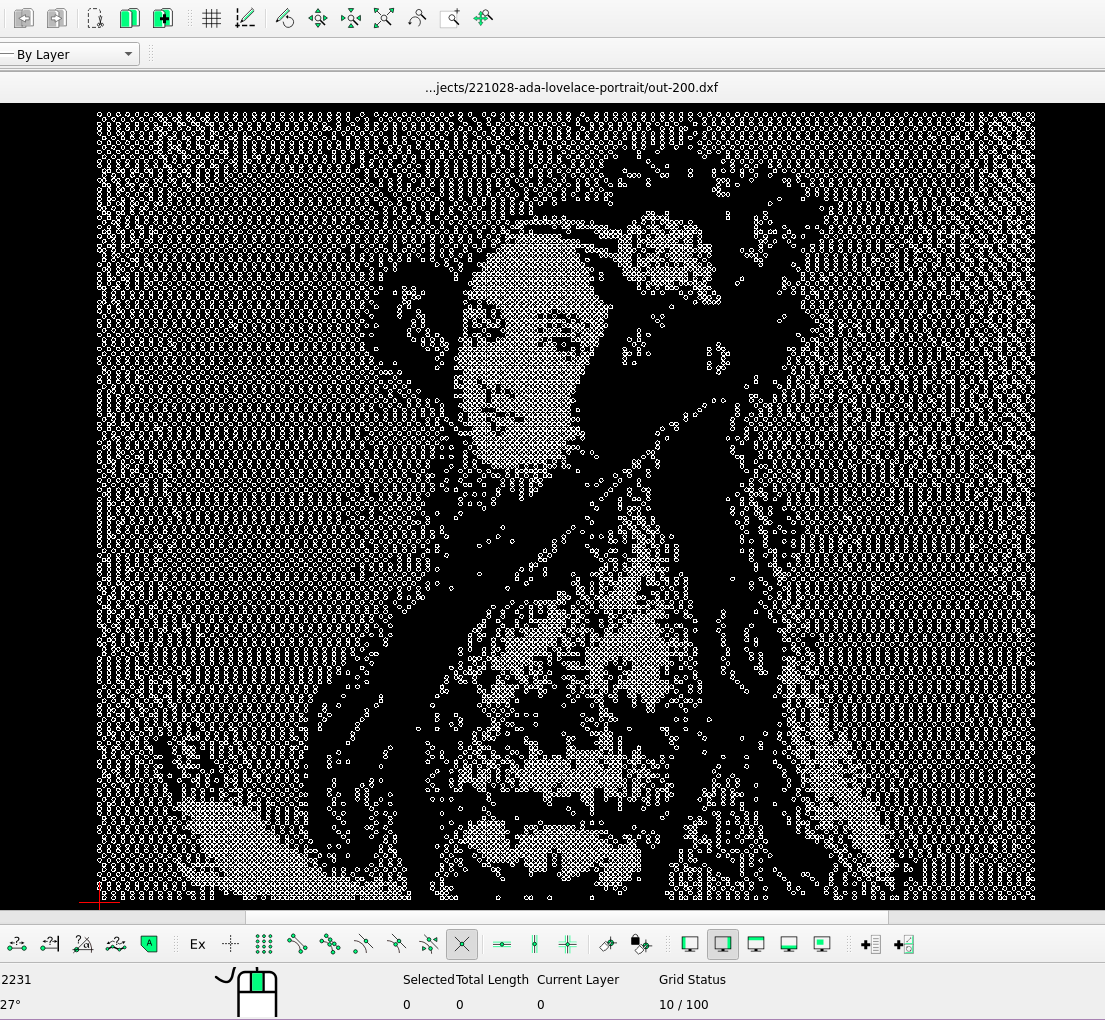Viewport: 1105px width, 1020px height.
Task: Disable the active snap intersection button
Action: (x=462, y=945)
